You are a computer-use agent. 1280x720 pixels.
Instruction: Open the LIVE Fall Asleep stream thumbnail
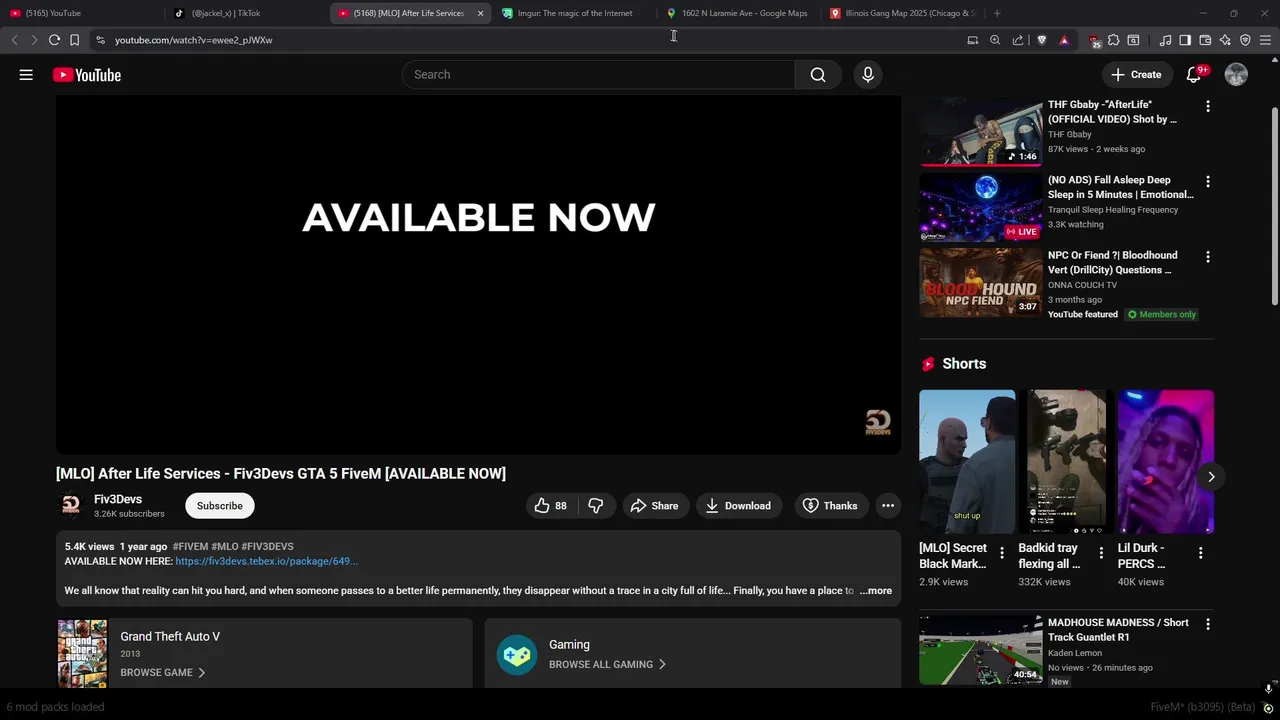pyautogui.click(x=981, y=207)
